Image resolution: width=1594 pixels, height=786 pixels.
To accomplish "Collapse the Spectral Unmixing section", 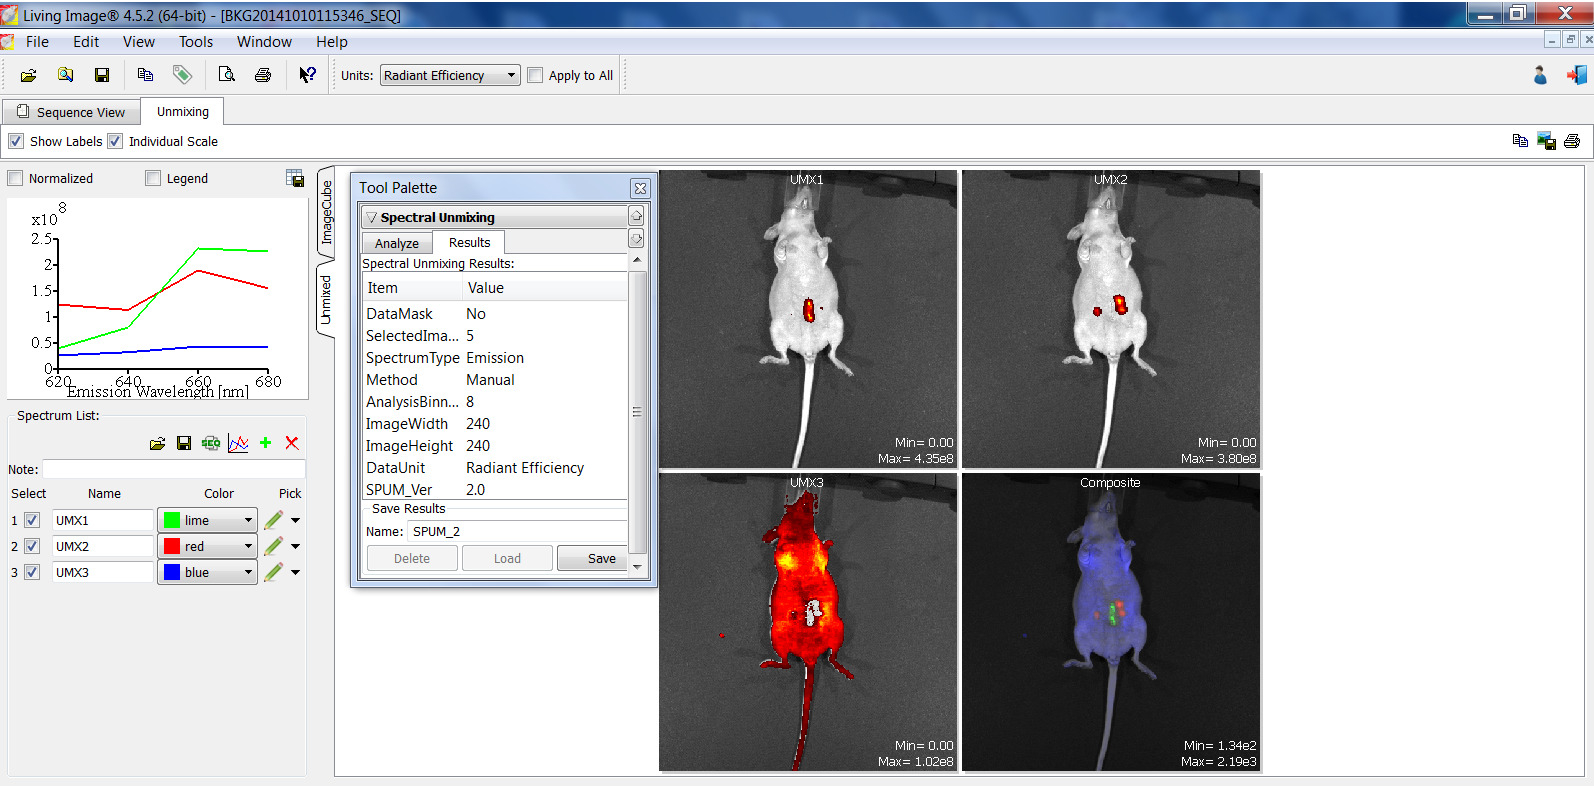I will [x=372, y=217].
